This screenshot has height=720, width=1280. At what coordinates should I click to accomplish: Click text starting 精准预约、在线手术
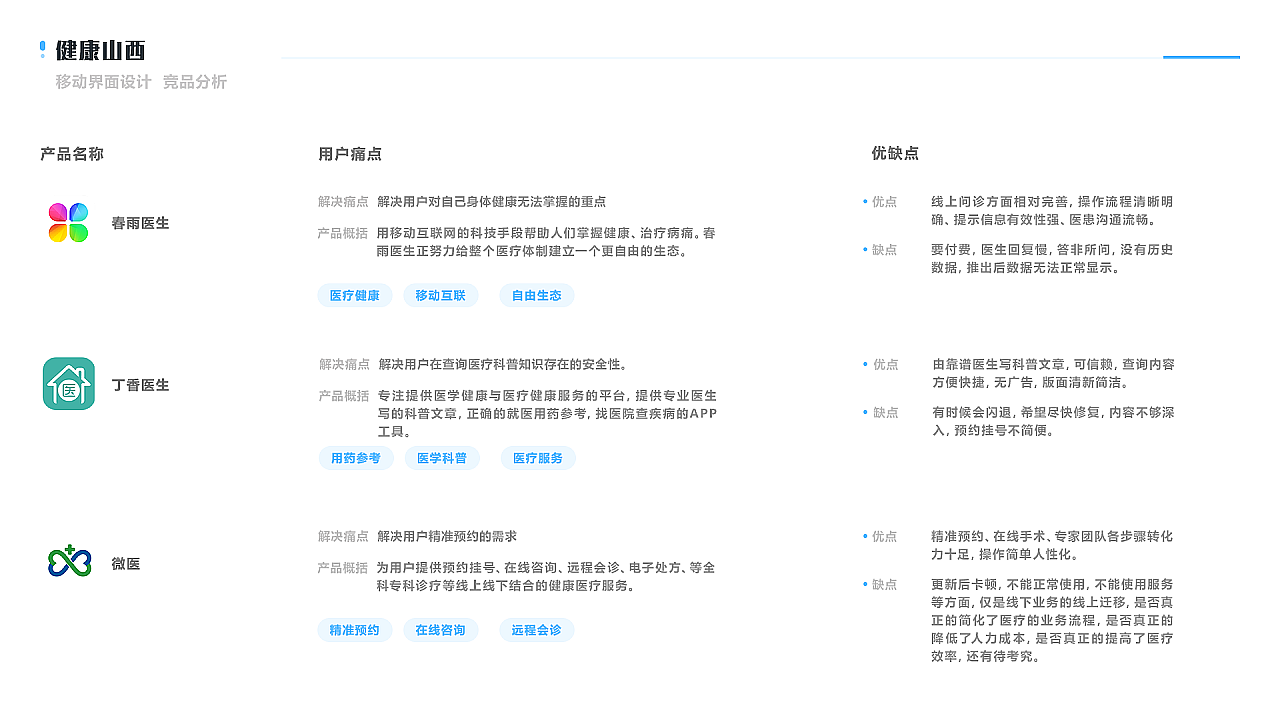click(x=1052, y=545)
